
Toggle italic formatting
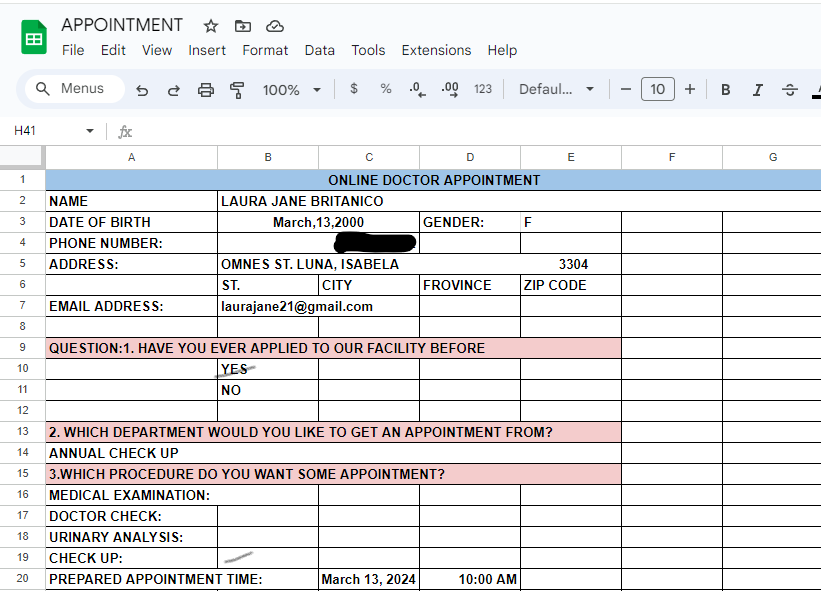pyautogui.click(x=758, y=90)
